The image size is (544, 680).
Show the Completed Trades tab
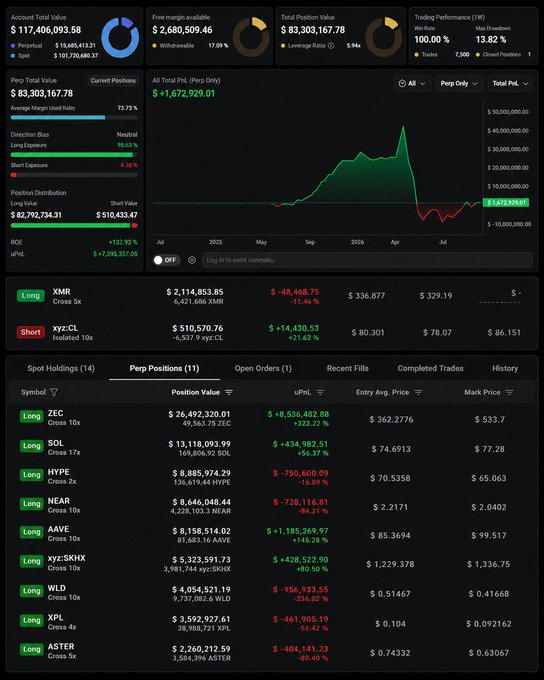[x=430, y=368]
